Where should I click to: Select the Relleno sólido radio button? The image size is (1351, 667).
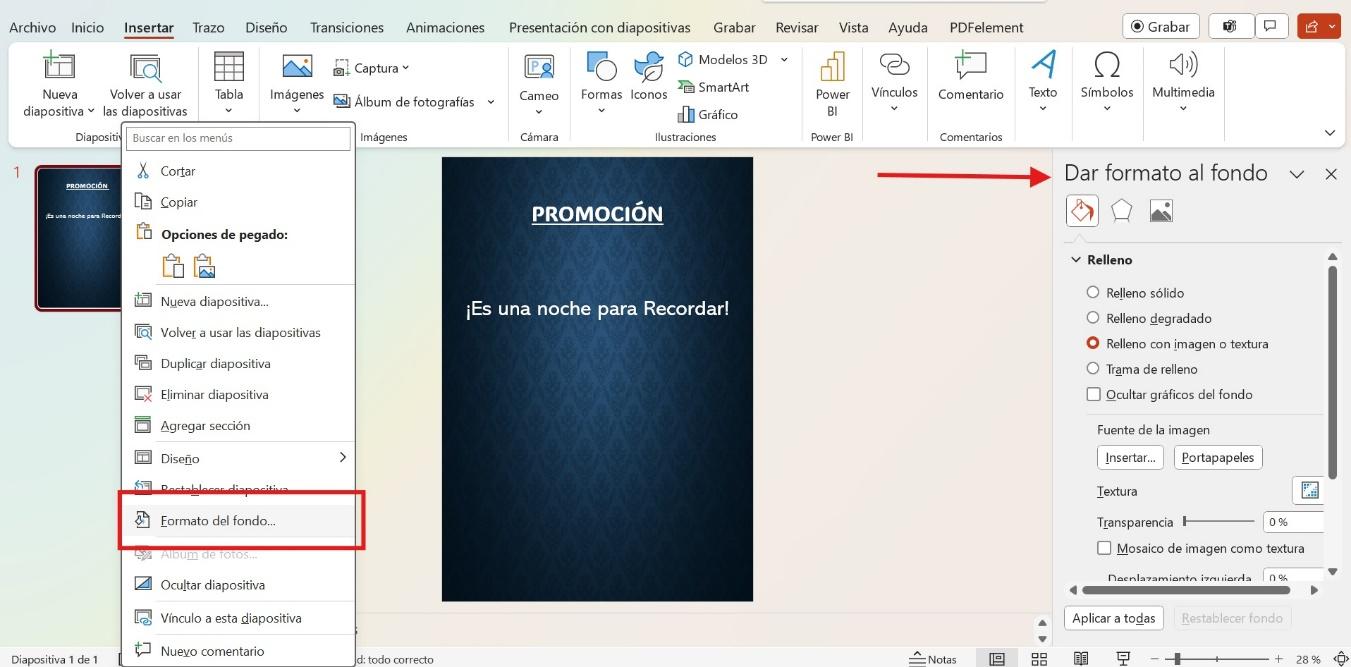point(1092,292)
